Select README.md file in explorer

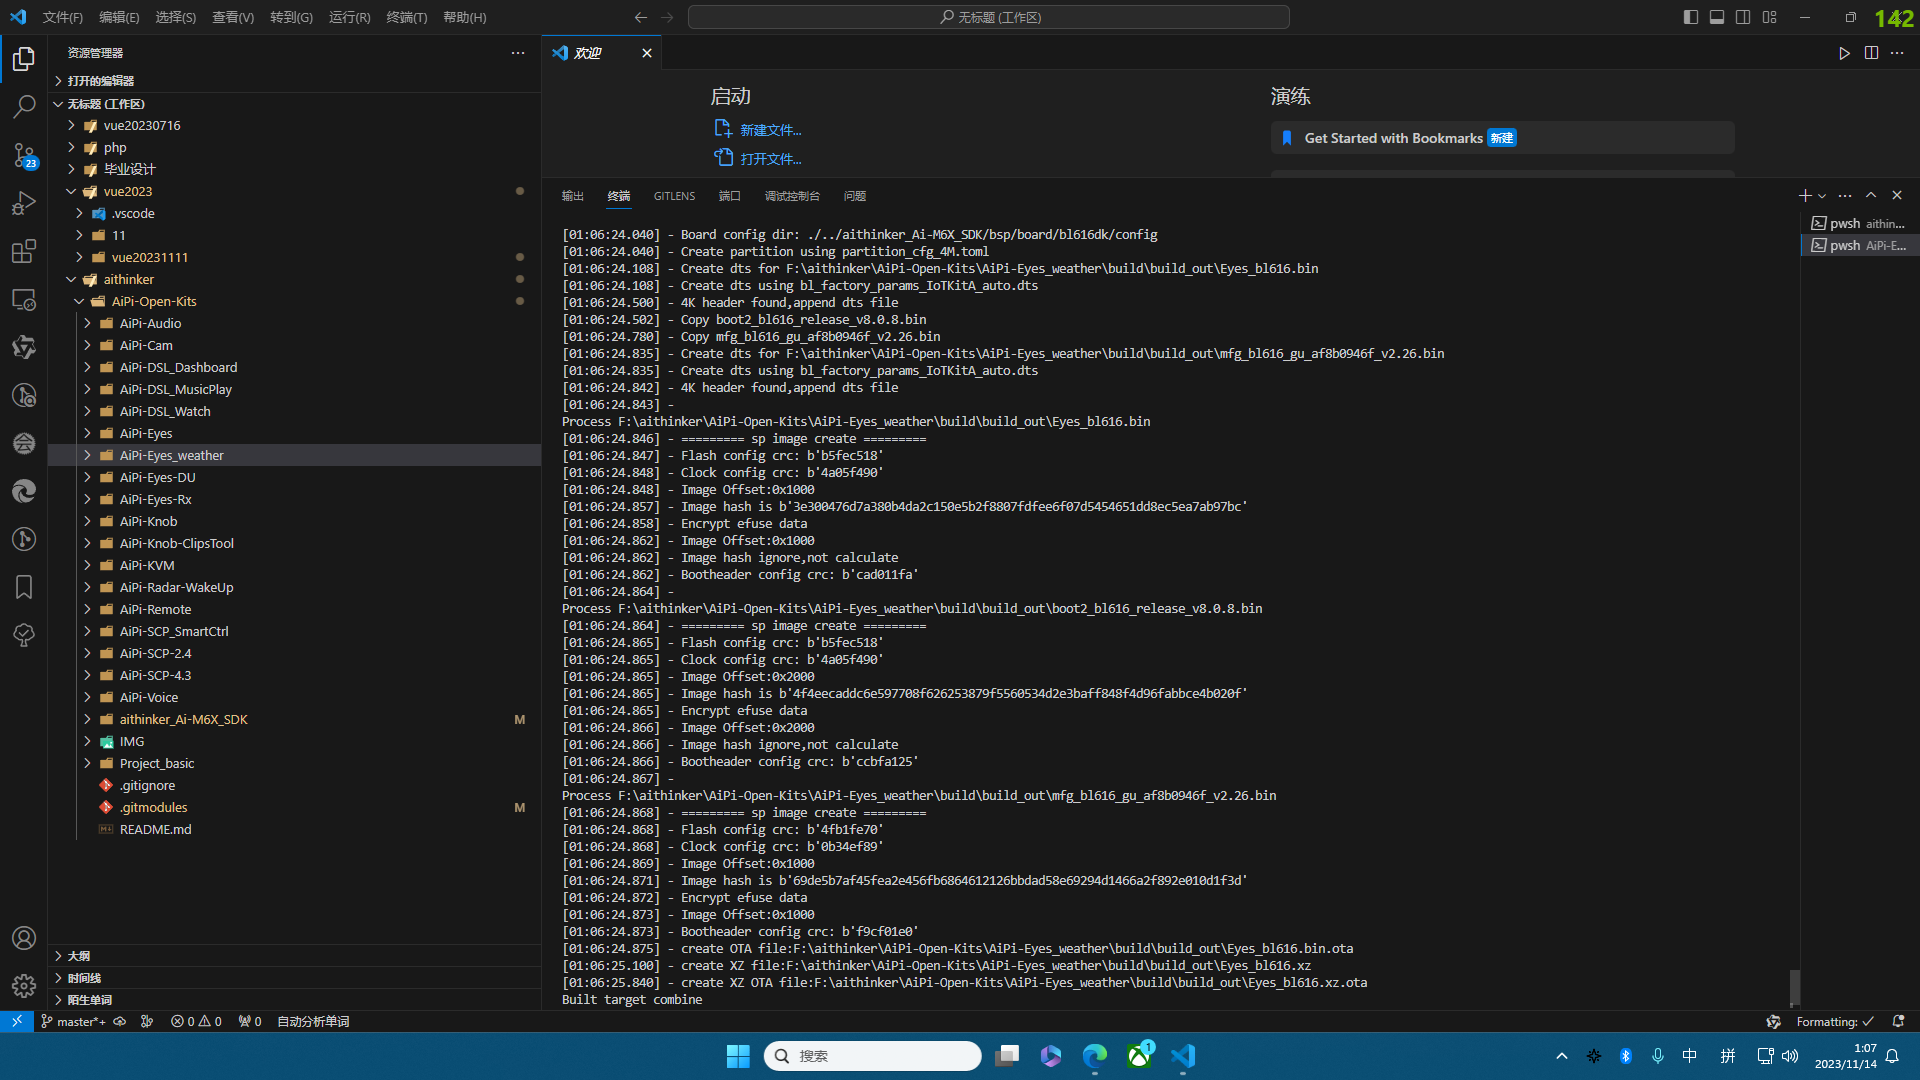pyautogui.click(x=294, y=829)
